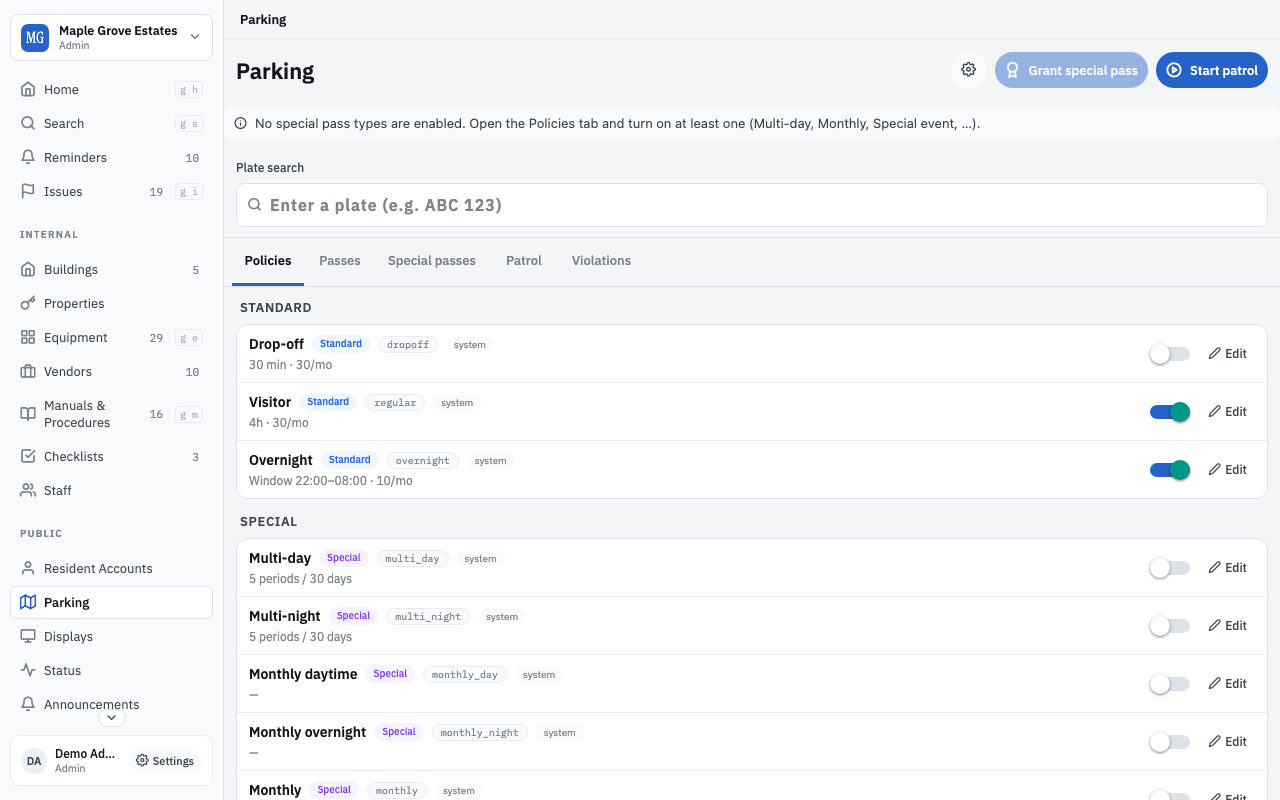
Task: Edit the Overnight policy
Action: (1228, 469)
